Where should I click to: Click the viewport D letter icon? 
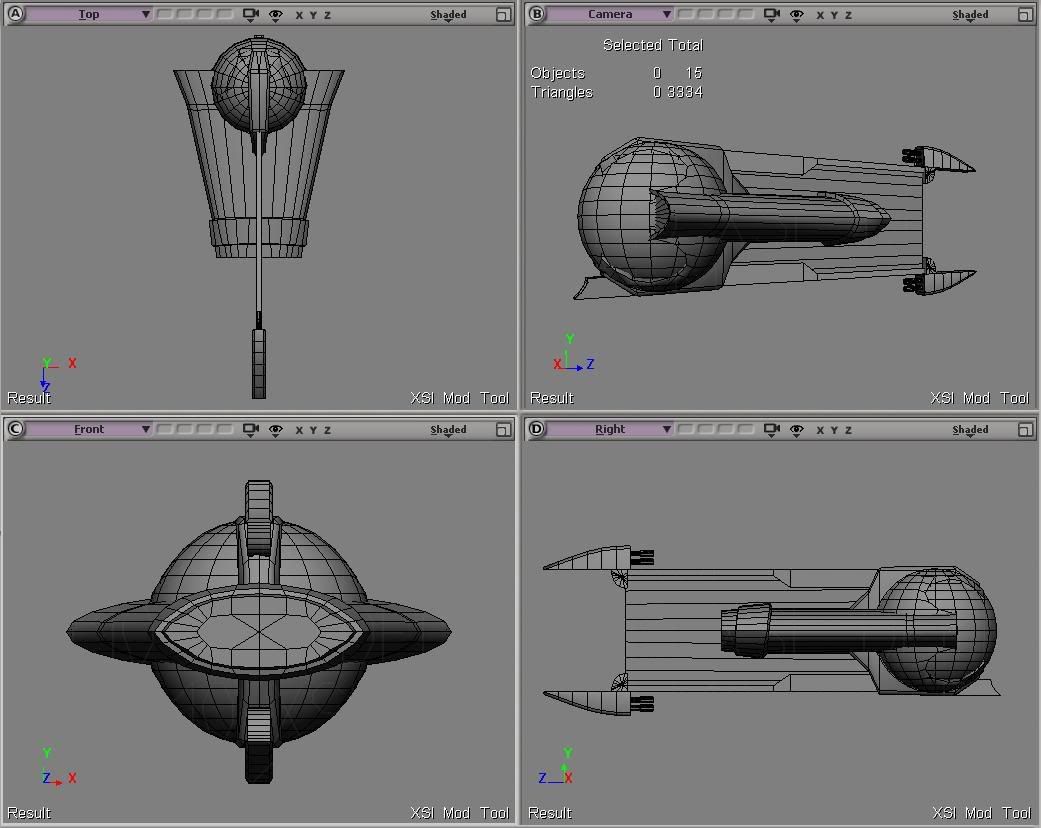536,429
